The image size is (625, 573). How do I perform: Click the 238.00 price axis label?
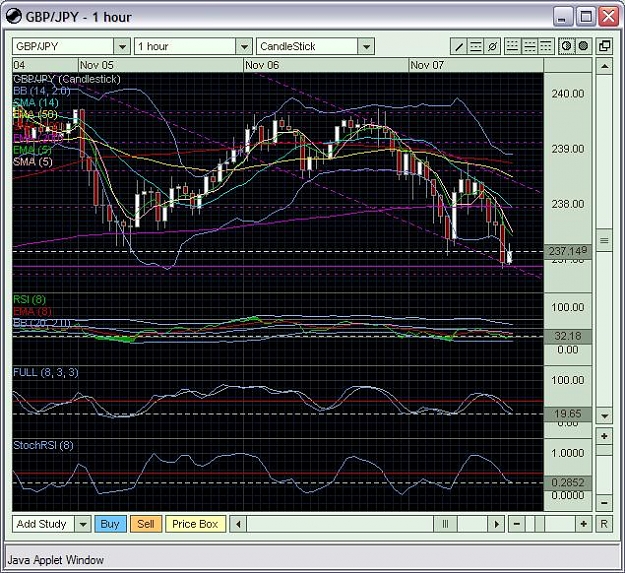coord(568,204)
